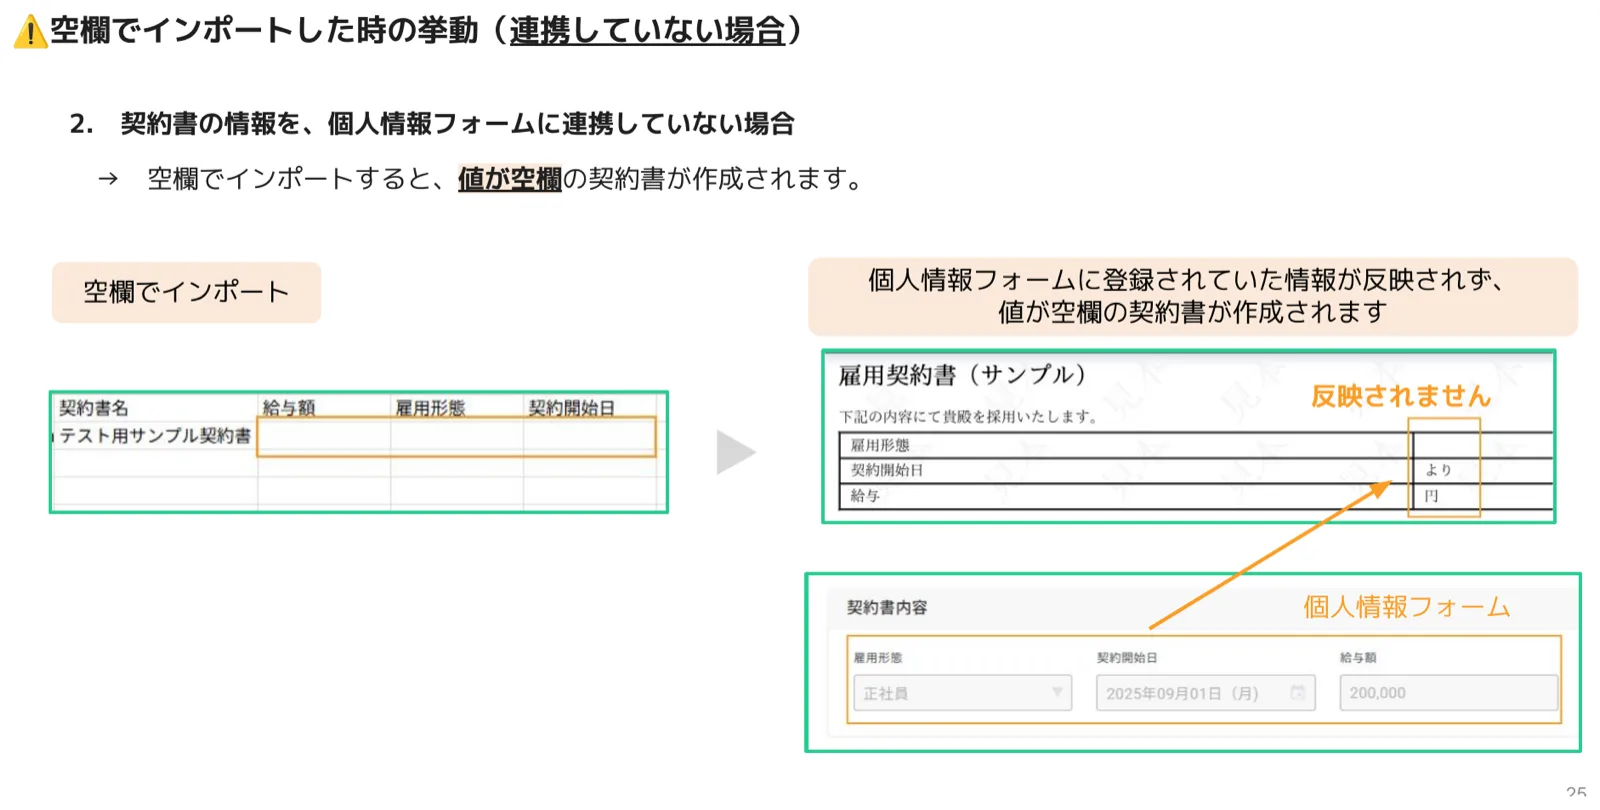Click the 給与額 field showing 200,000
Viewport: 1600px width, 810px height.
pyautogui.click(x=1448, y=693)
